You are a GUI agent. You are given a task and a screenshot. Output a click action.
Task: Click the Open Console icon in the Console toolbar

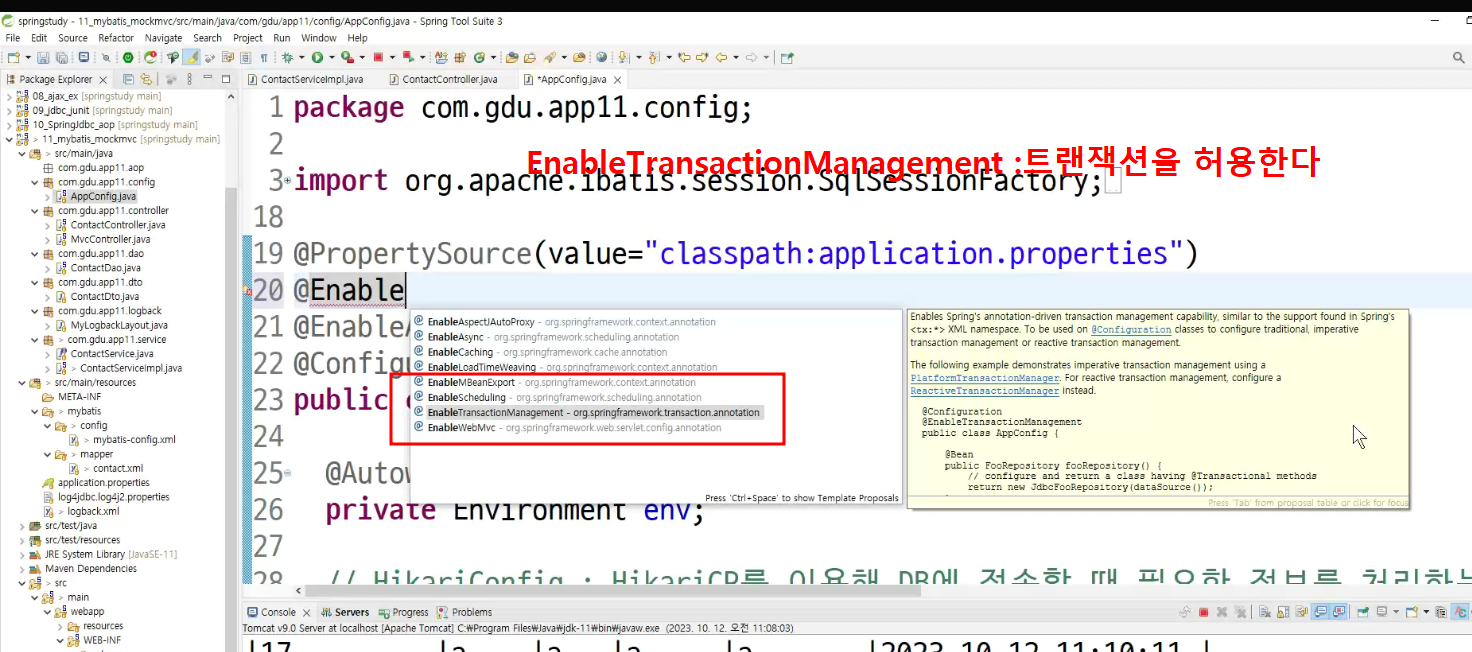coord(1411,612)
